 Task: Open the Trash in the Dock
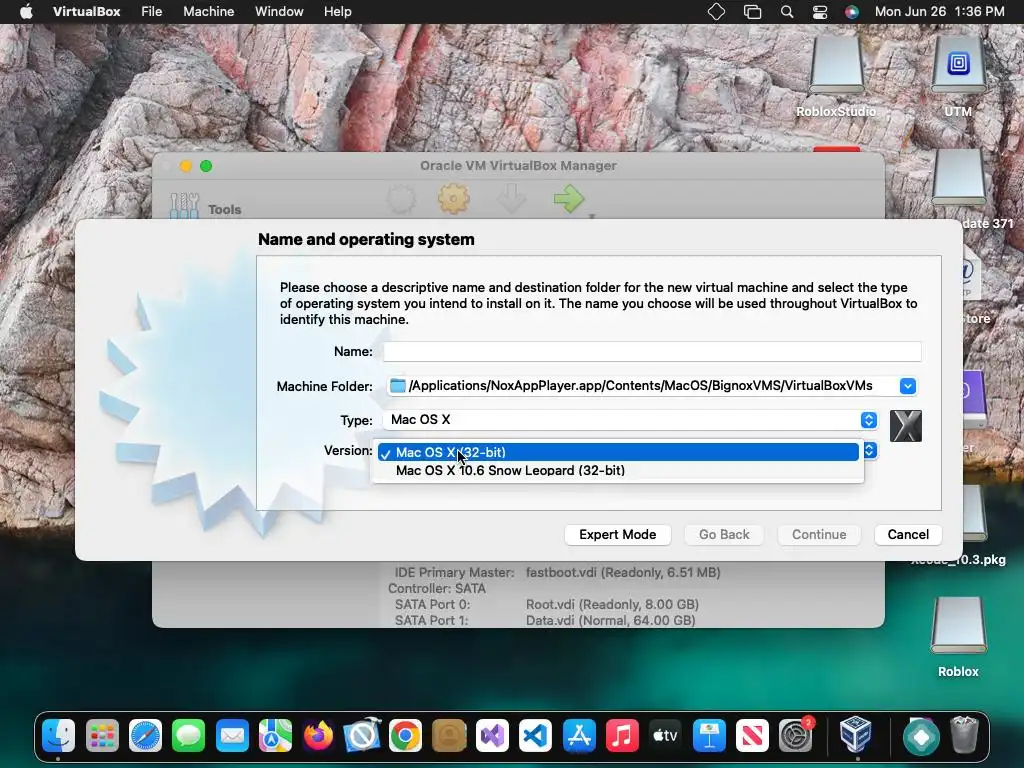tap(964, 735)
